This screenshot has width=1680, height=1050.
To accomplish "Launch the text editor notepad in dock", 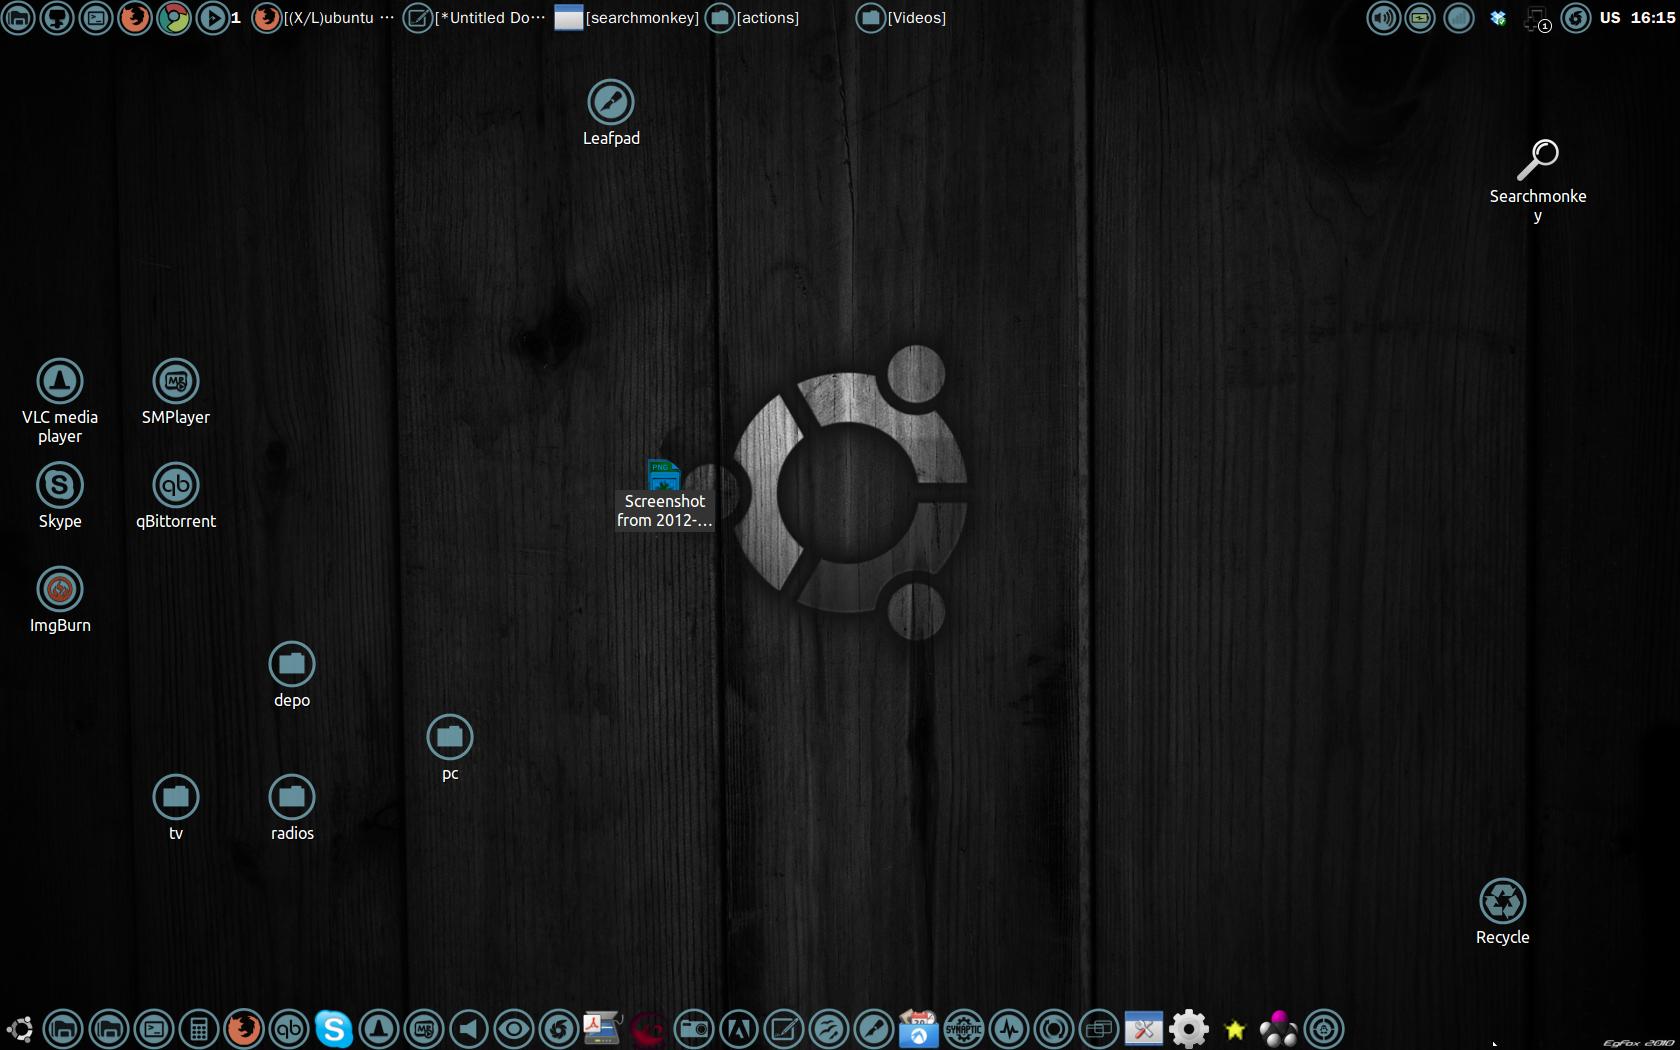I will tap(784, 1029).
